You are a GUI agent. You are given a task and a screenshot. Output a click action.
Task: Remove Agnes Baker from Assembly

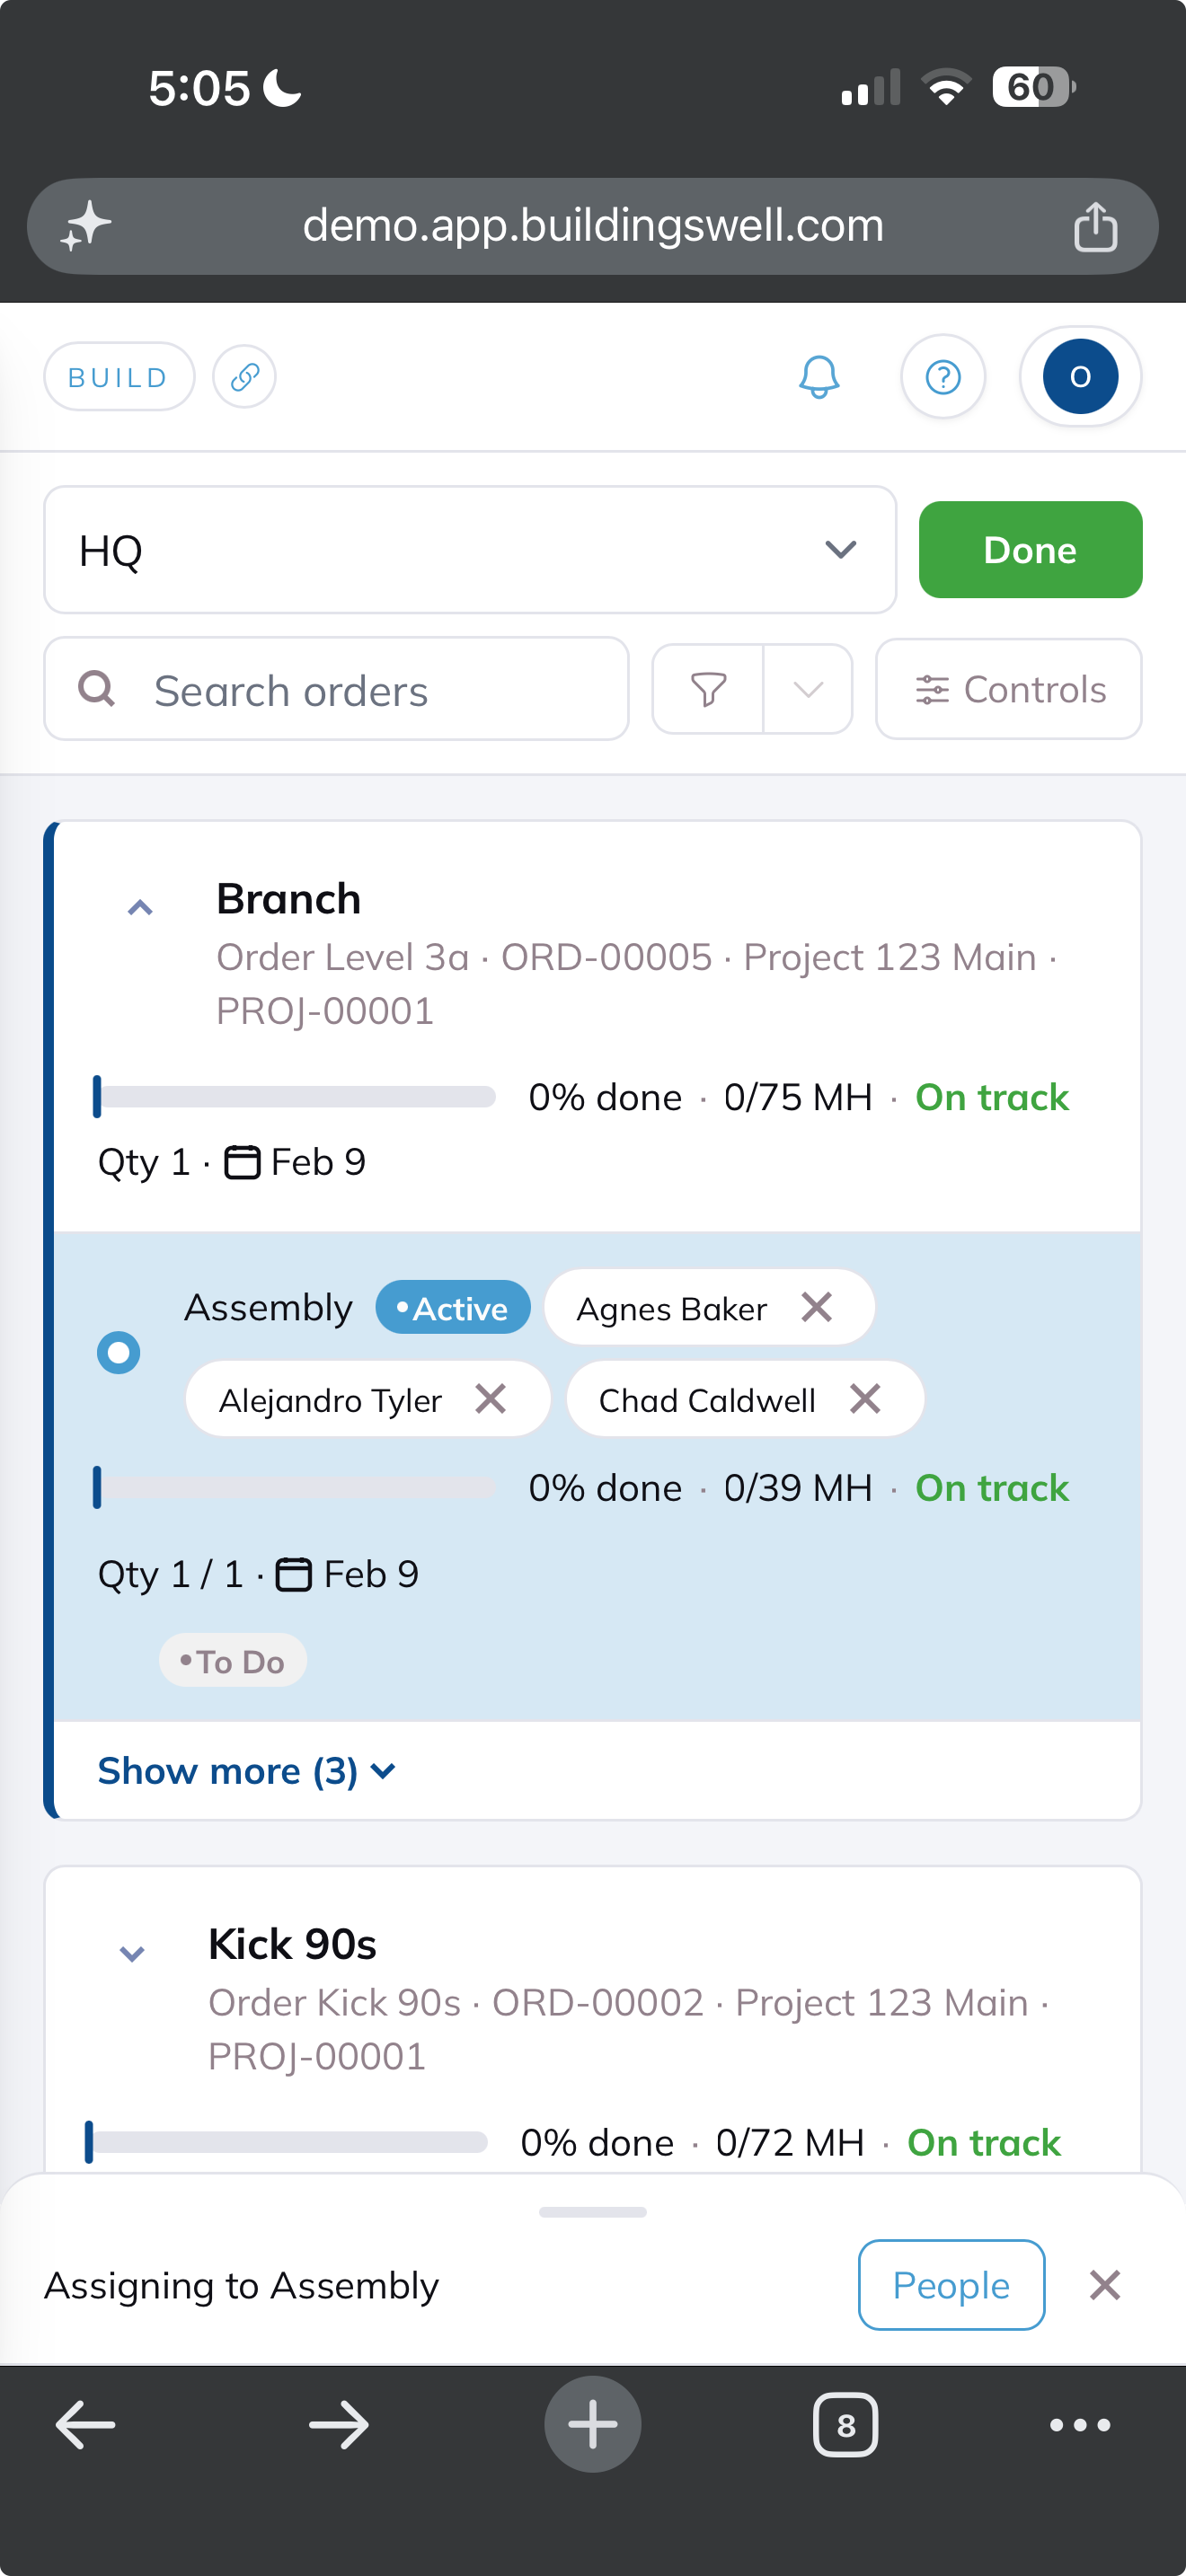817,1307
